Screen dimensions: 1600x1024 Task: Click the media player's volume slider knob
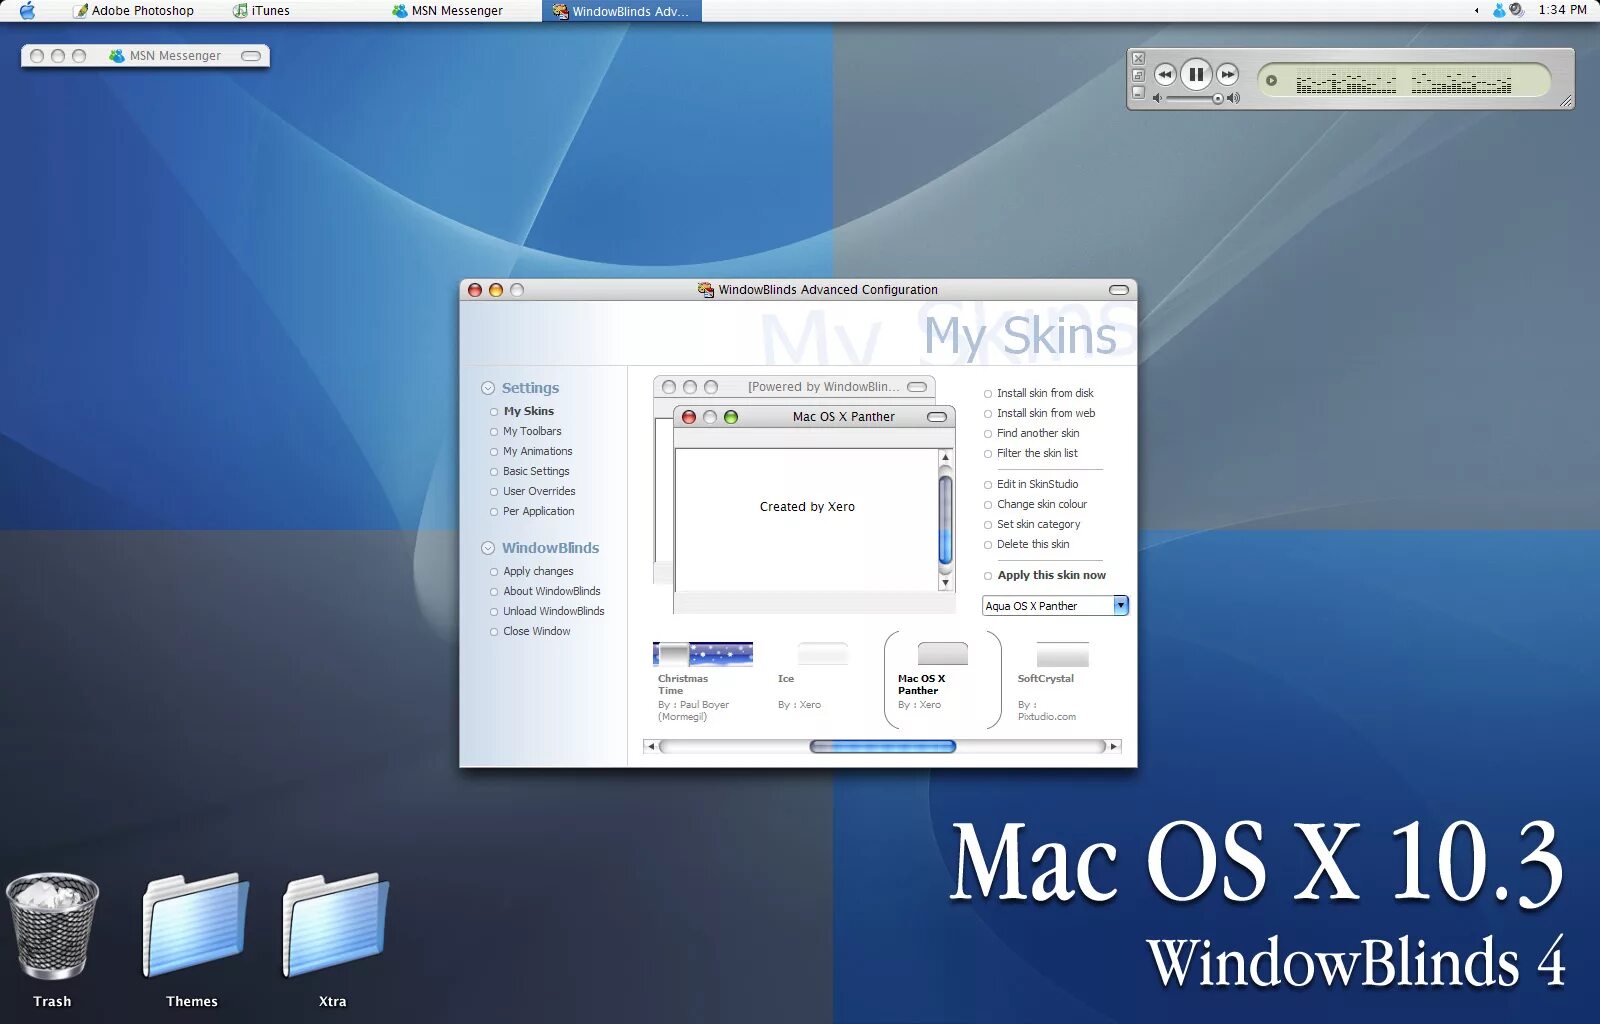tap(1217, 98)
